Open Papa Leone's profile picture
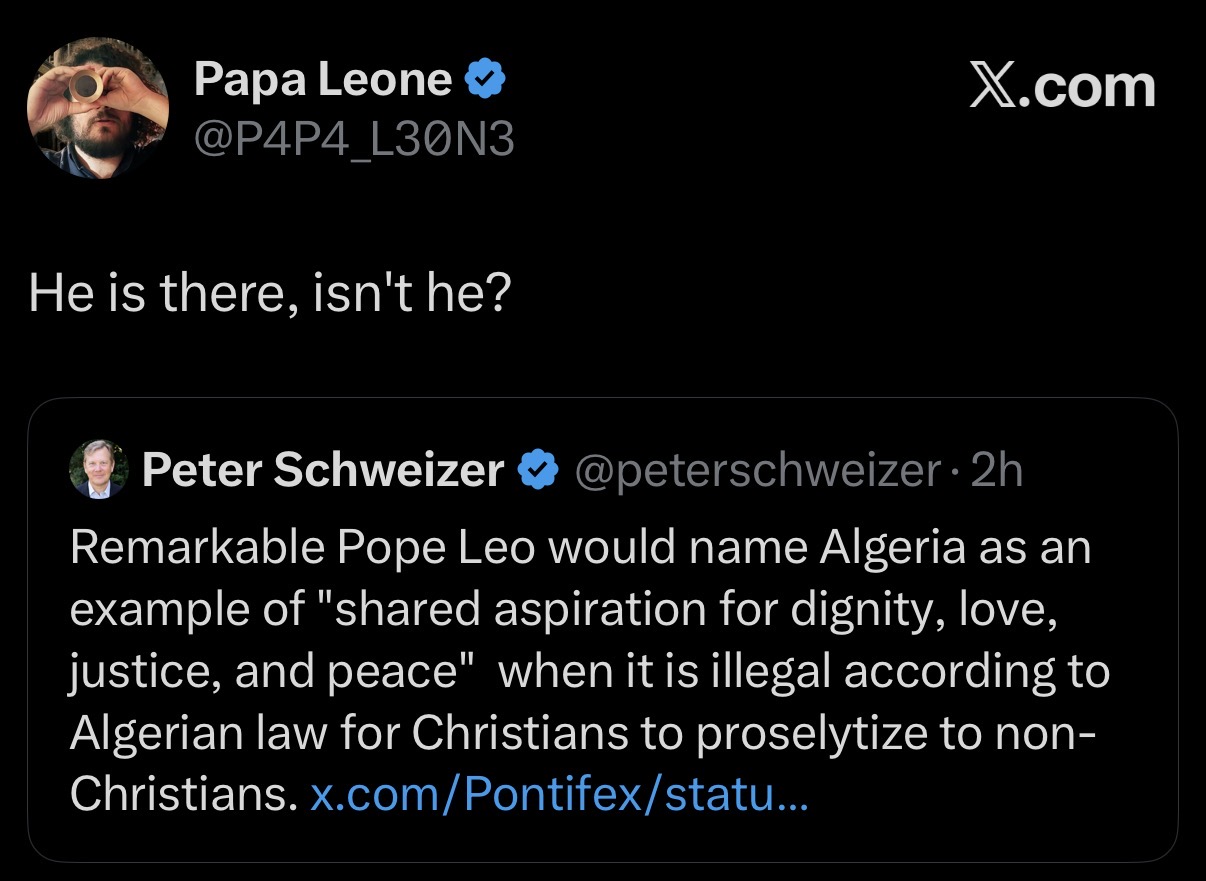This screenshot has width=1206, height=881. click(97, 108)
